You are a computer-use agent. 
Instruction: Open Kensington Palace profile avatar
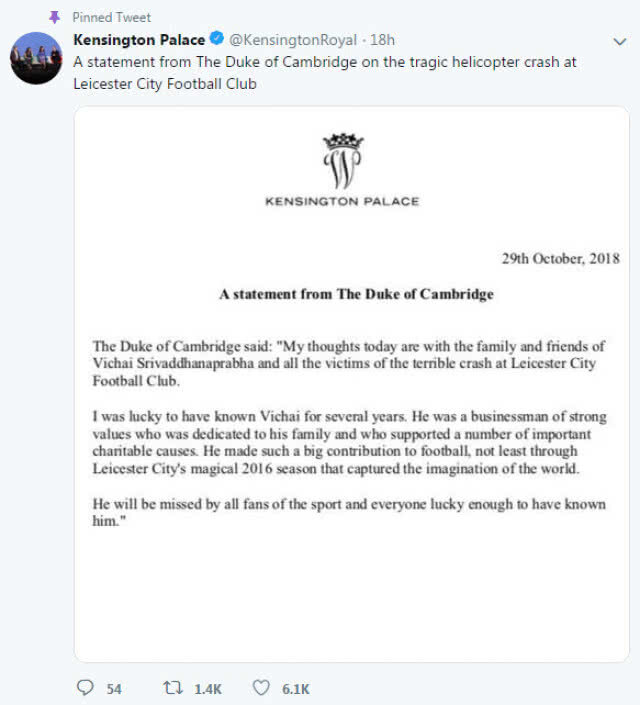36,58
